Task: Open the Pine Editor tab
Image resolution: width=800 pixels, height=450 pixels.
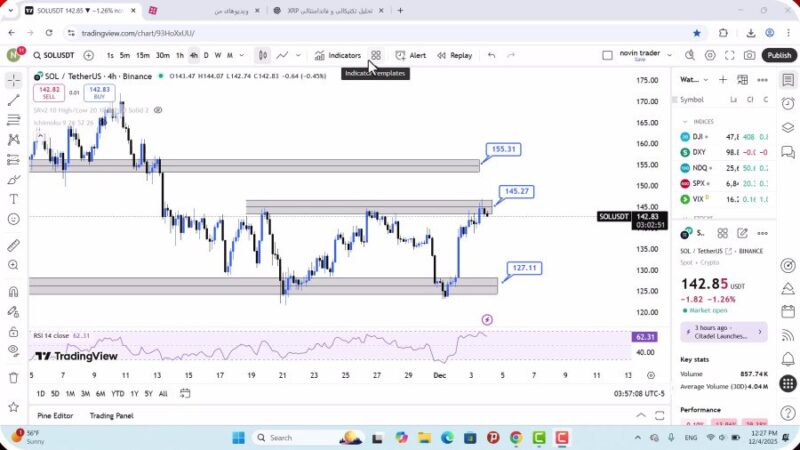Action: (x=56, y=416)
